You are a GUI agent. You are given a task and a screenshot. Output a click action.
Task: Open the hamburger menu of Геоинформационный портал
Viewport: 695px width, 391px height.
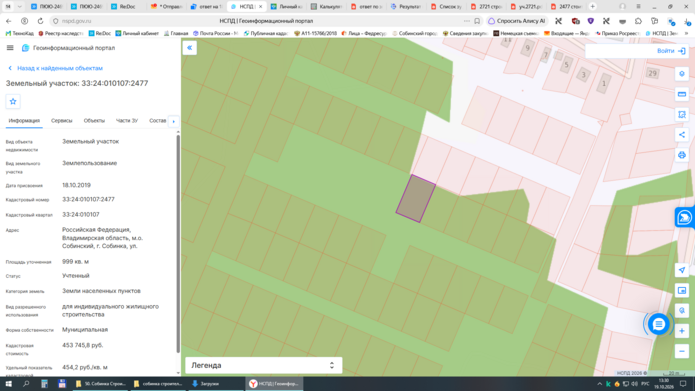(10, 48)
